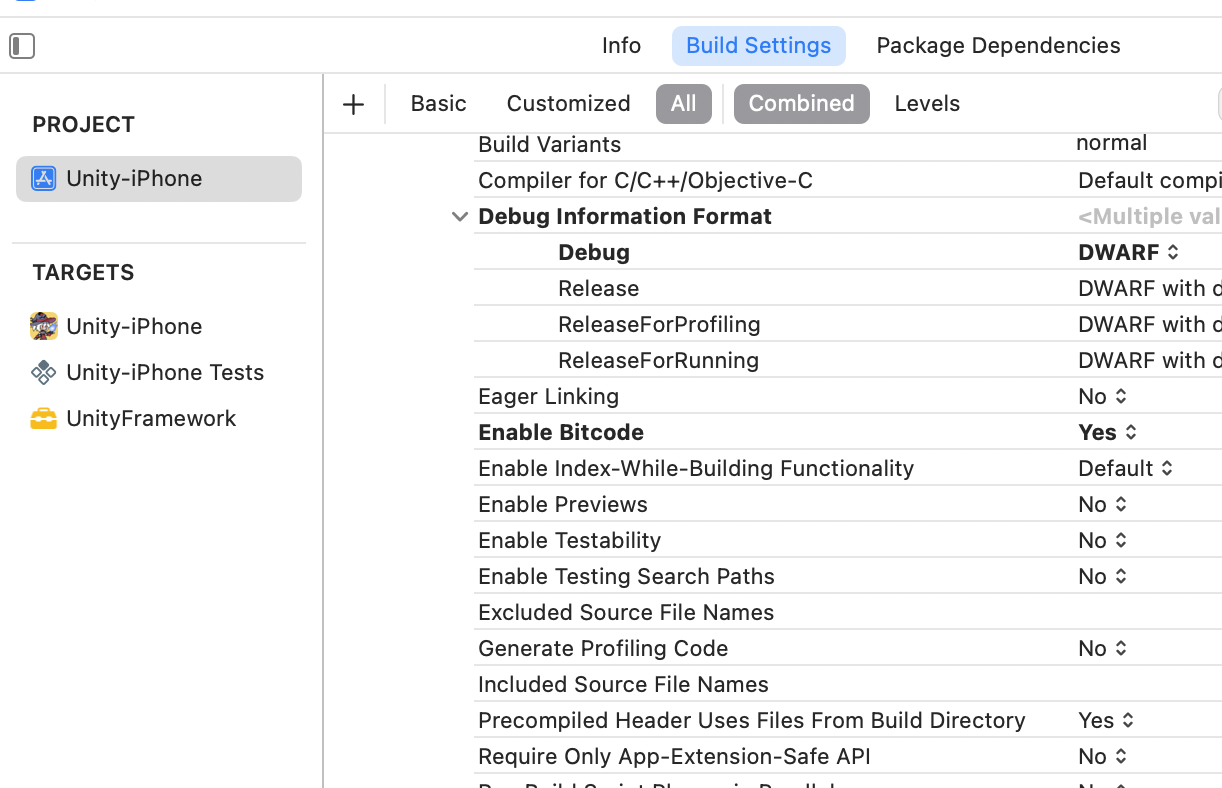Click Release DWARF with dSYM value

pyautogui.click(x=1150, y=288)
